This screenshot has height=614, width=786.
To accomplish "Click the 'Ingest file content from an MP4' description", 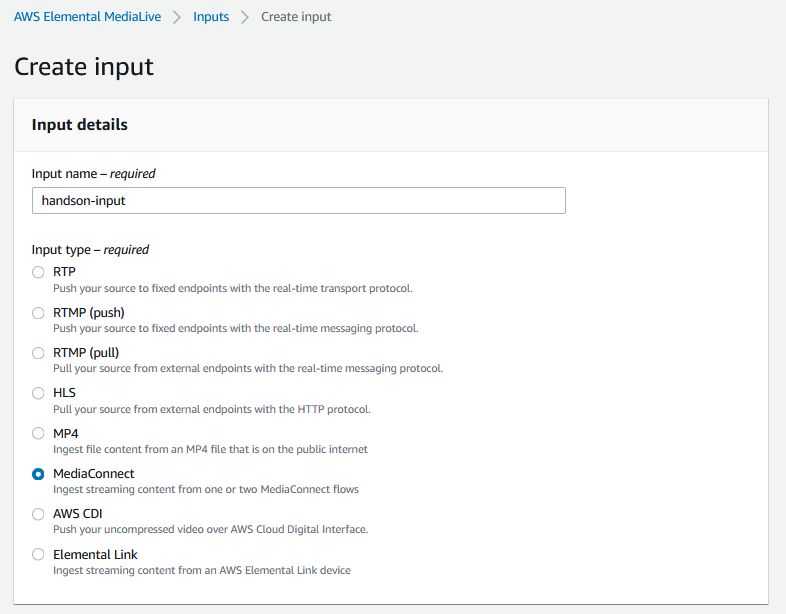I will point(210,449).
